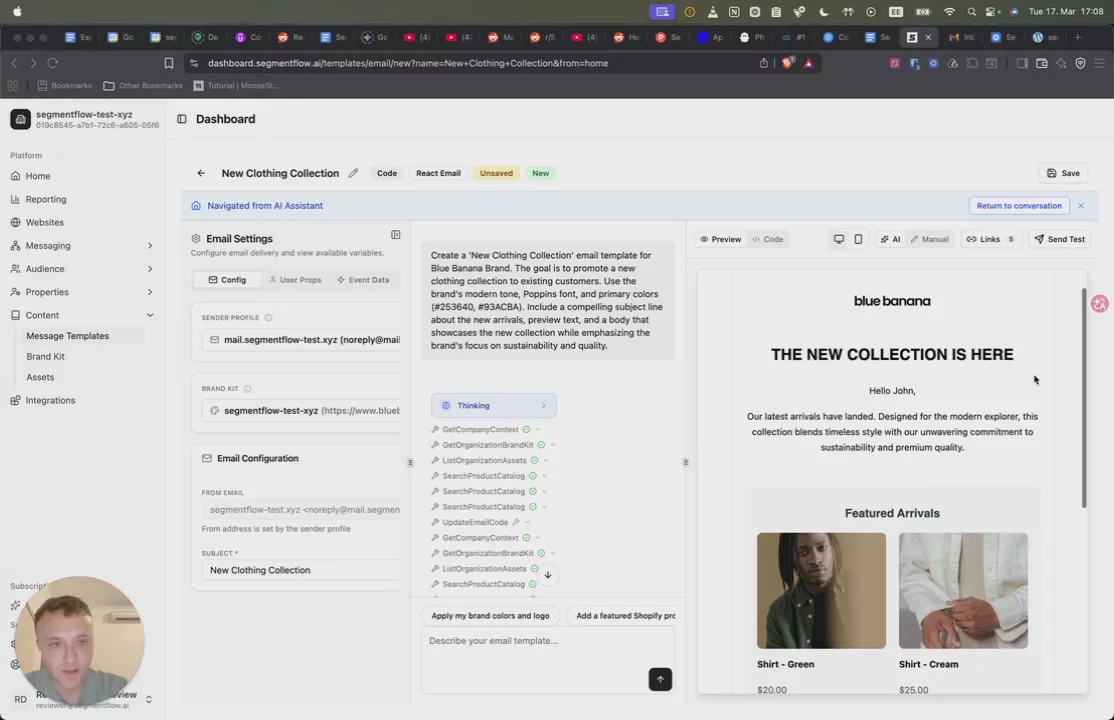Open Brand Kit under Content
Viewport: 1114px width, 720px height.
(x=45, y=356)
